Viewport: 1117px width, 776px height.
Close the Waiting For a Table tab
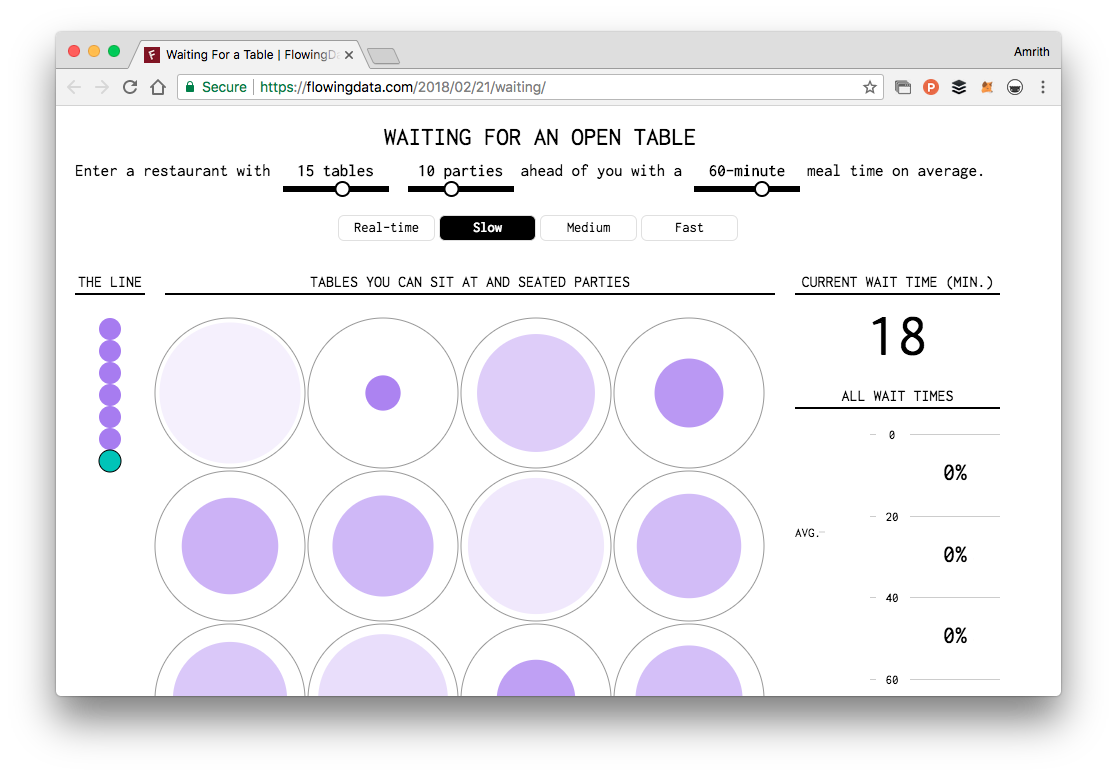tap(348, 55)
